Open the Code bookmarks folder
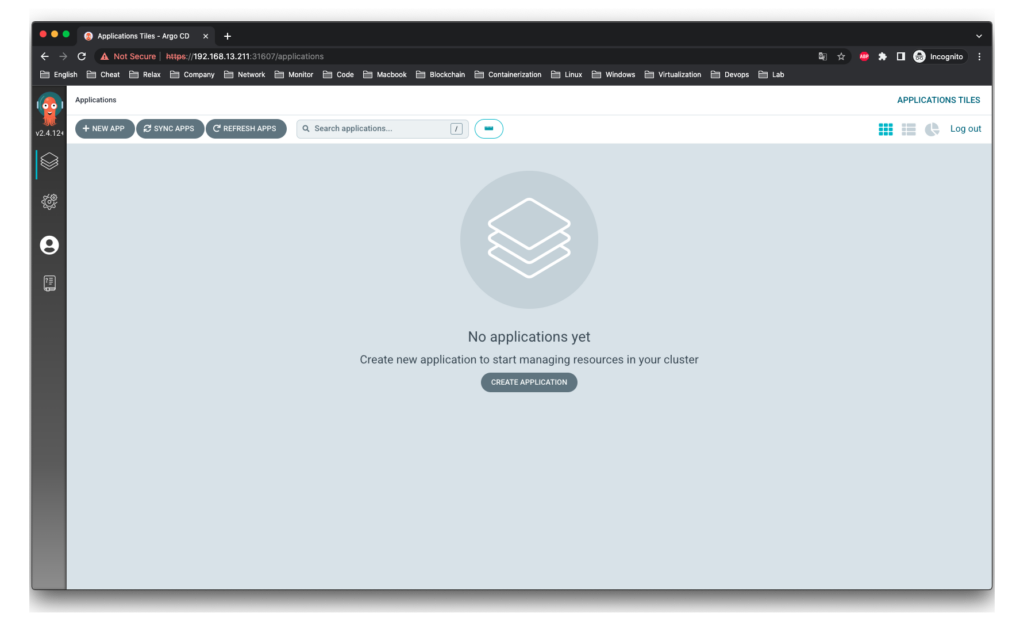The height and width of the screenshot is (632, 1024). point(338,74)
